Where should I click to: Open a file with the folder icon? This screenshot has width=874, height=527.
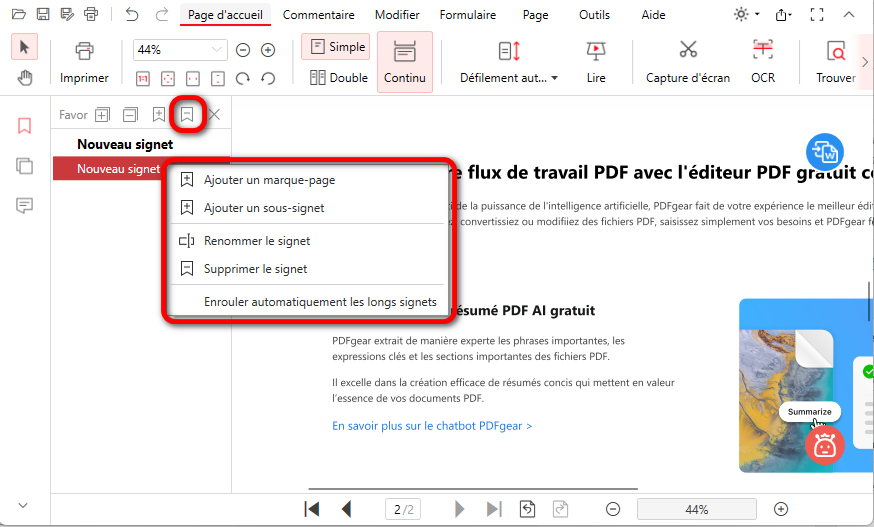coord(18,14)
